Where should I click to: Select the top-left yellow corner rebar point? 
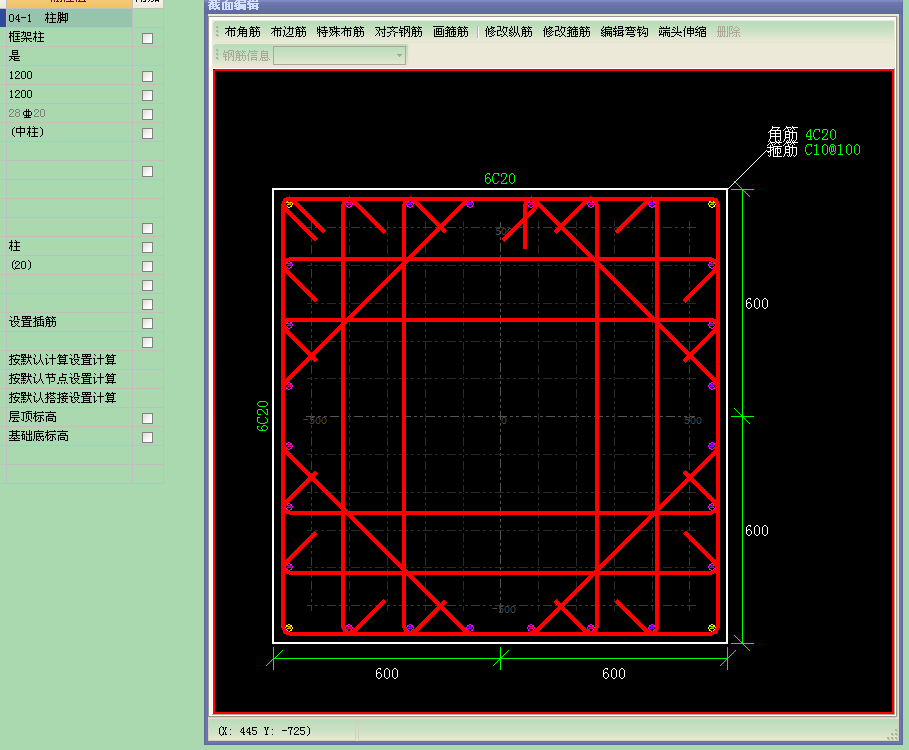(x=289, y=205)
